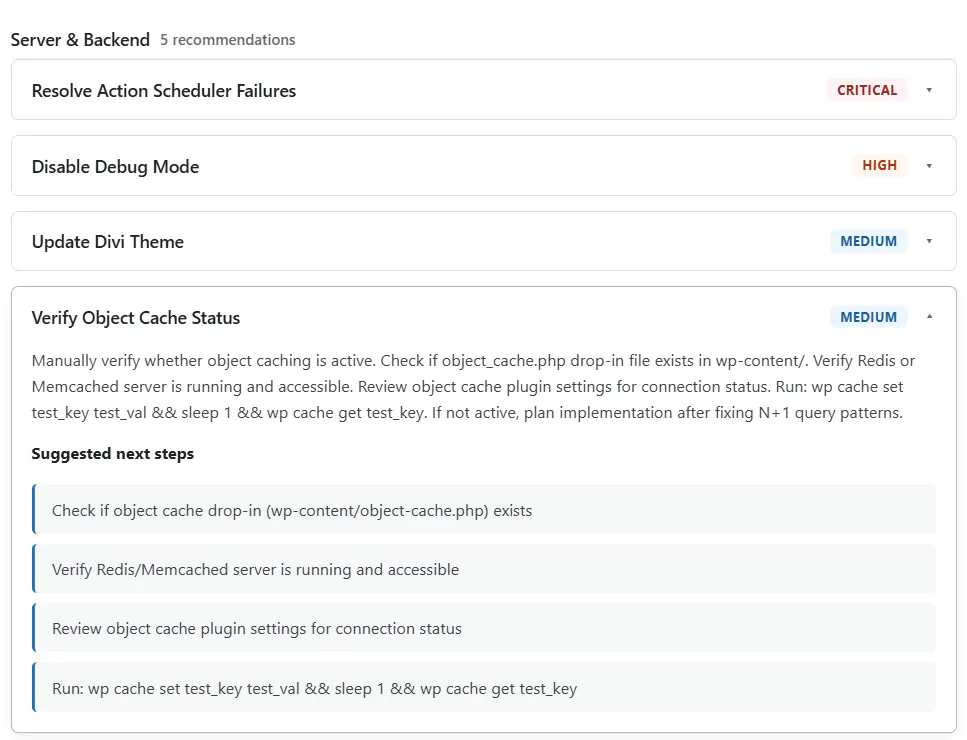Click the CRITICAL severity badge
967x740 pixels.
pyautogui.click(x=866, y=90)
